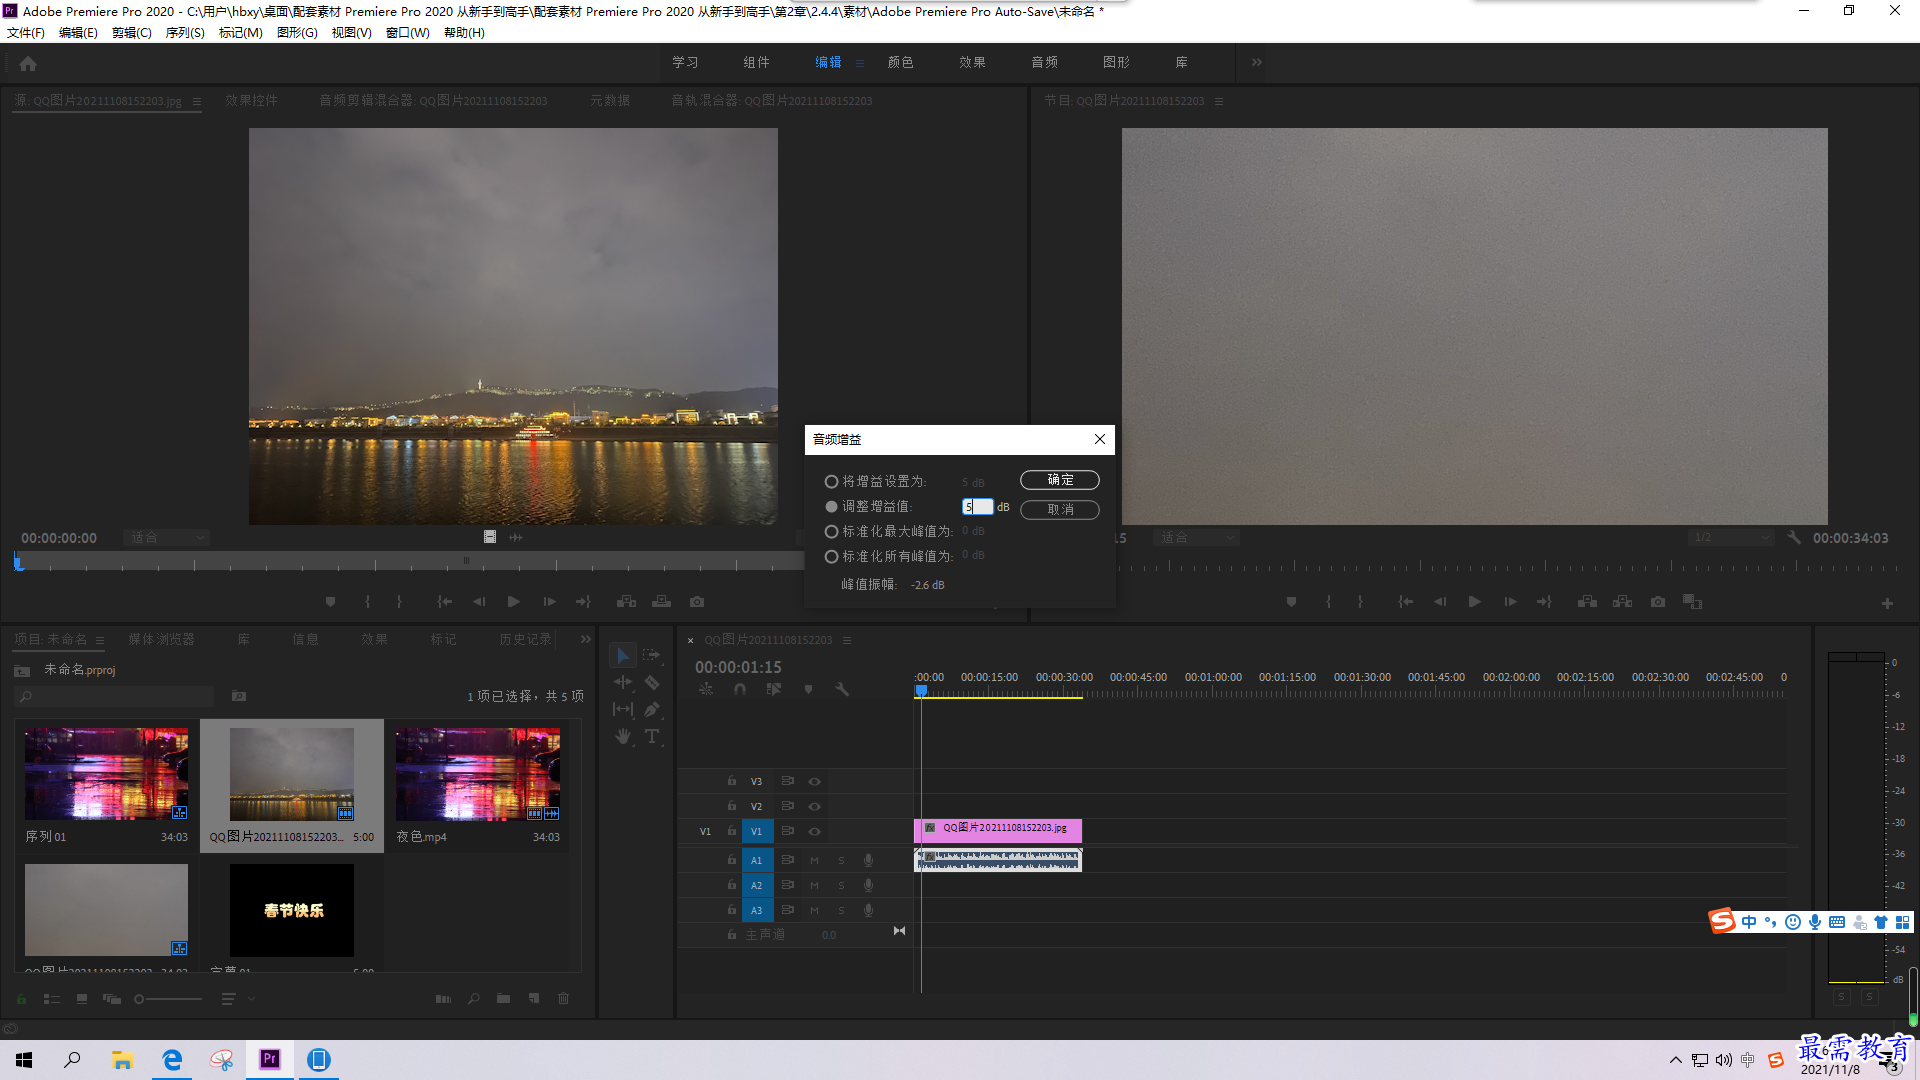Toggle lock on track V2
The width and height of the screenshot is (1920, 1080).
point(731,806)
